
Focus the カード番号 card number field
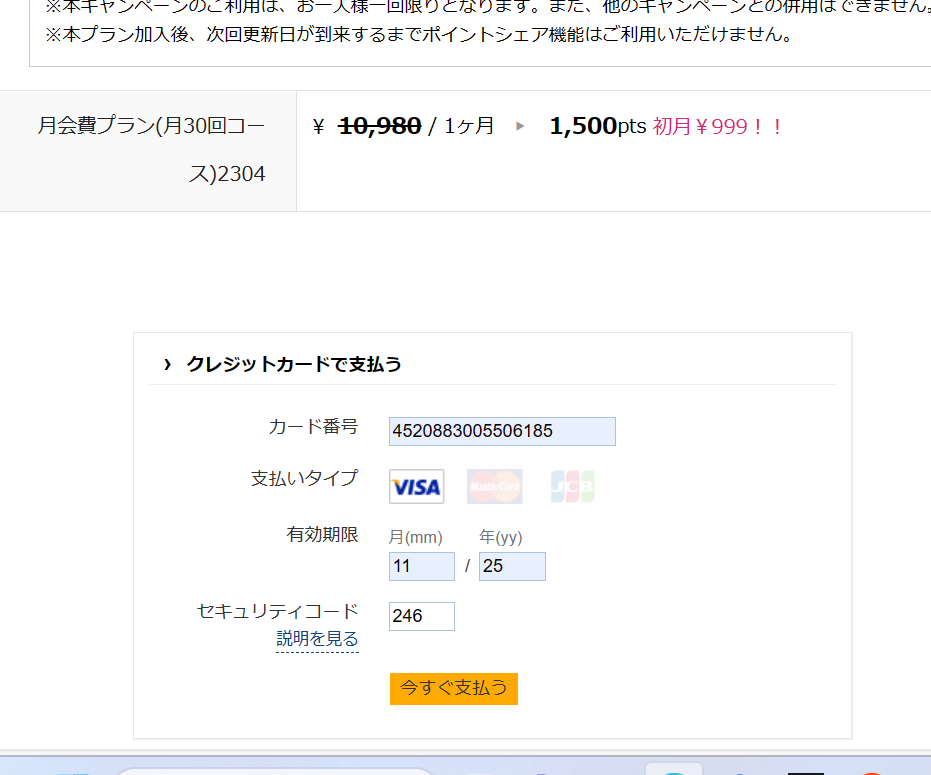coord(502,431)
